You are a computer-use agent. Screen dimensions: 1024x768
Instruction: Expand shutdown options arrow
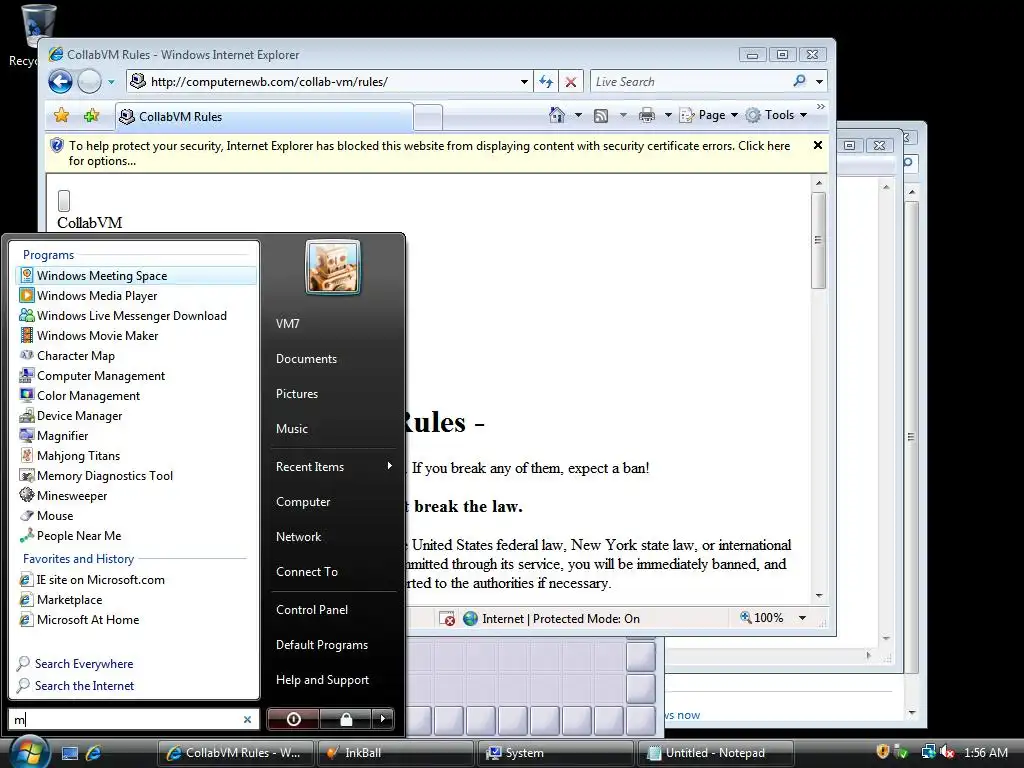click(383, 719)
